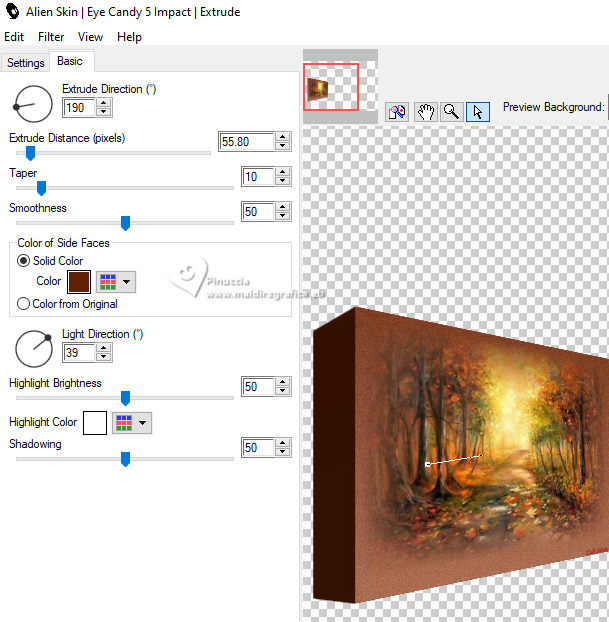Open the side face color palette dropdown

pos(116,282)
